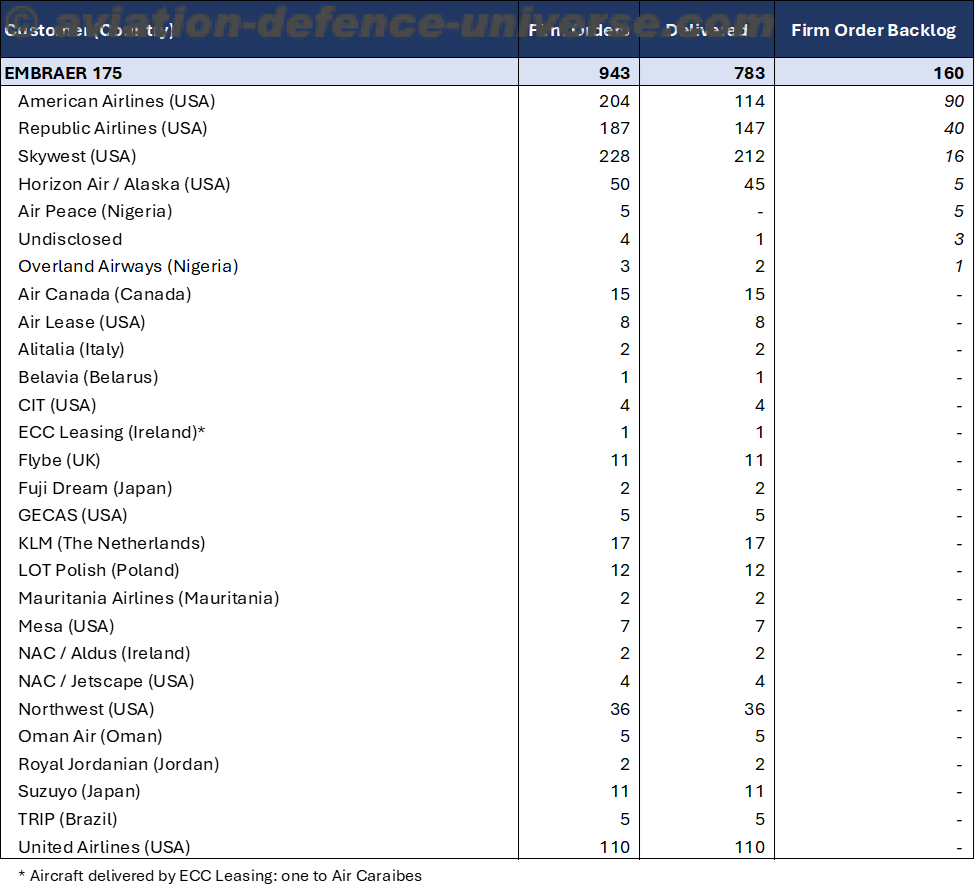Click the total backlog value '160'
This screenshot has height=889, width=975.
point(948,73)
